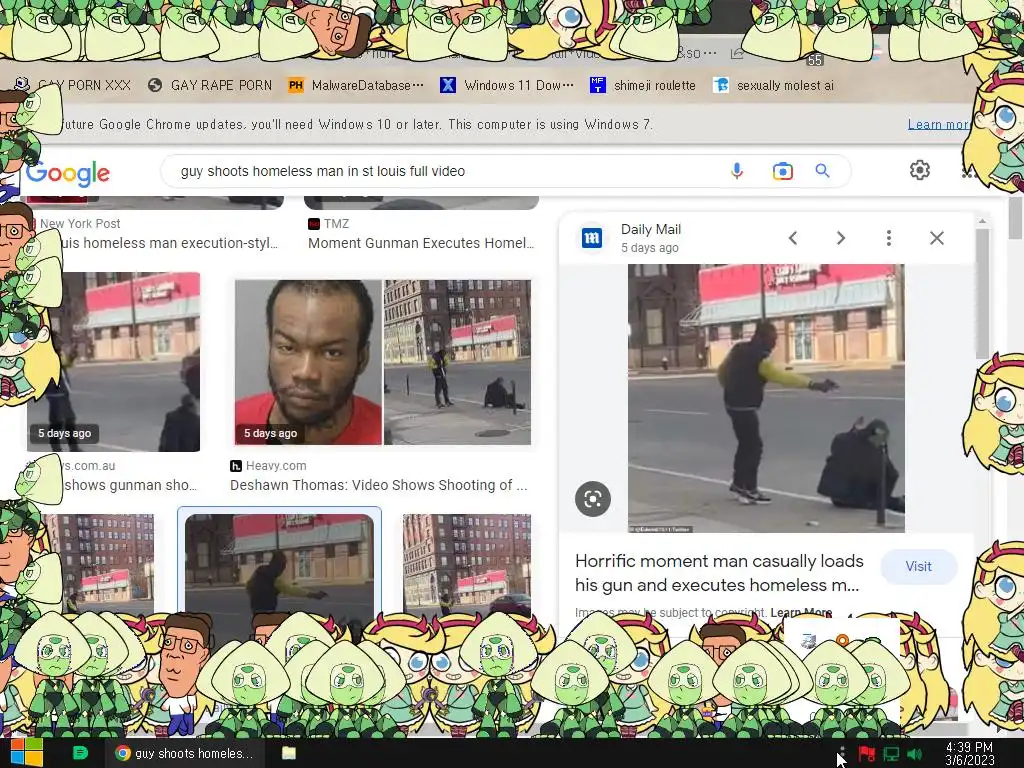Click the preview panel scrollbar thumb
This screenshot has width=1024, height=768.
[x=982, y=293]
